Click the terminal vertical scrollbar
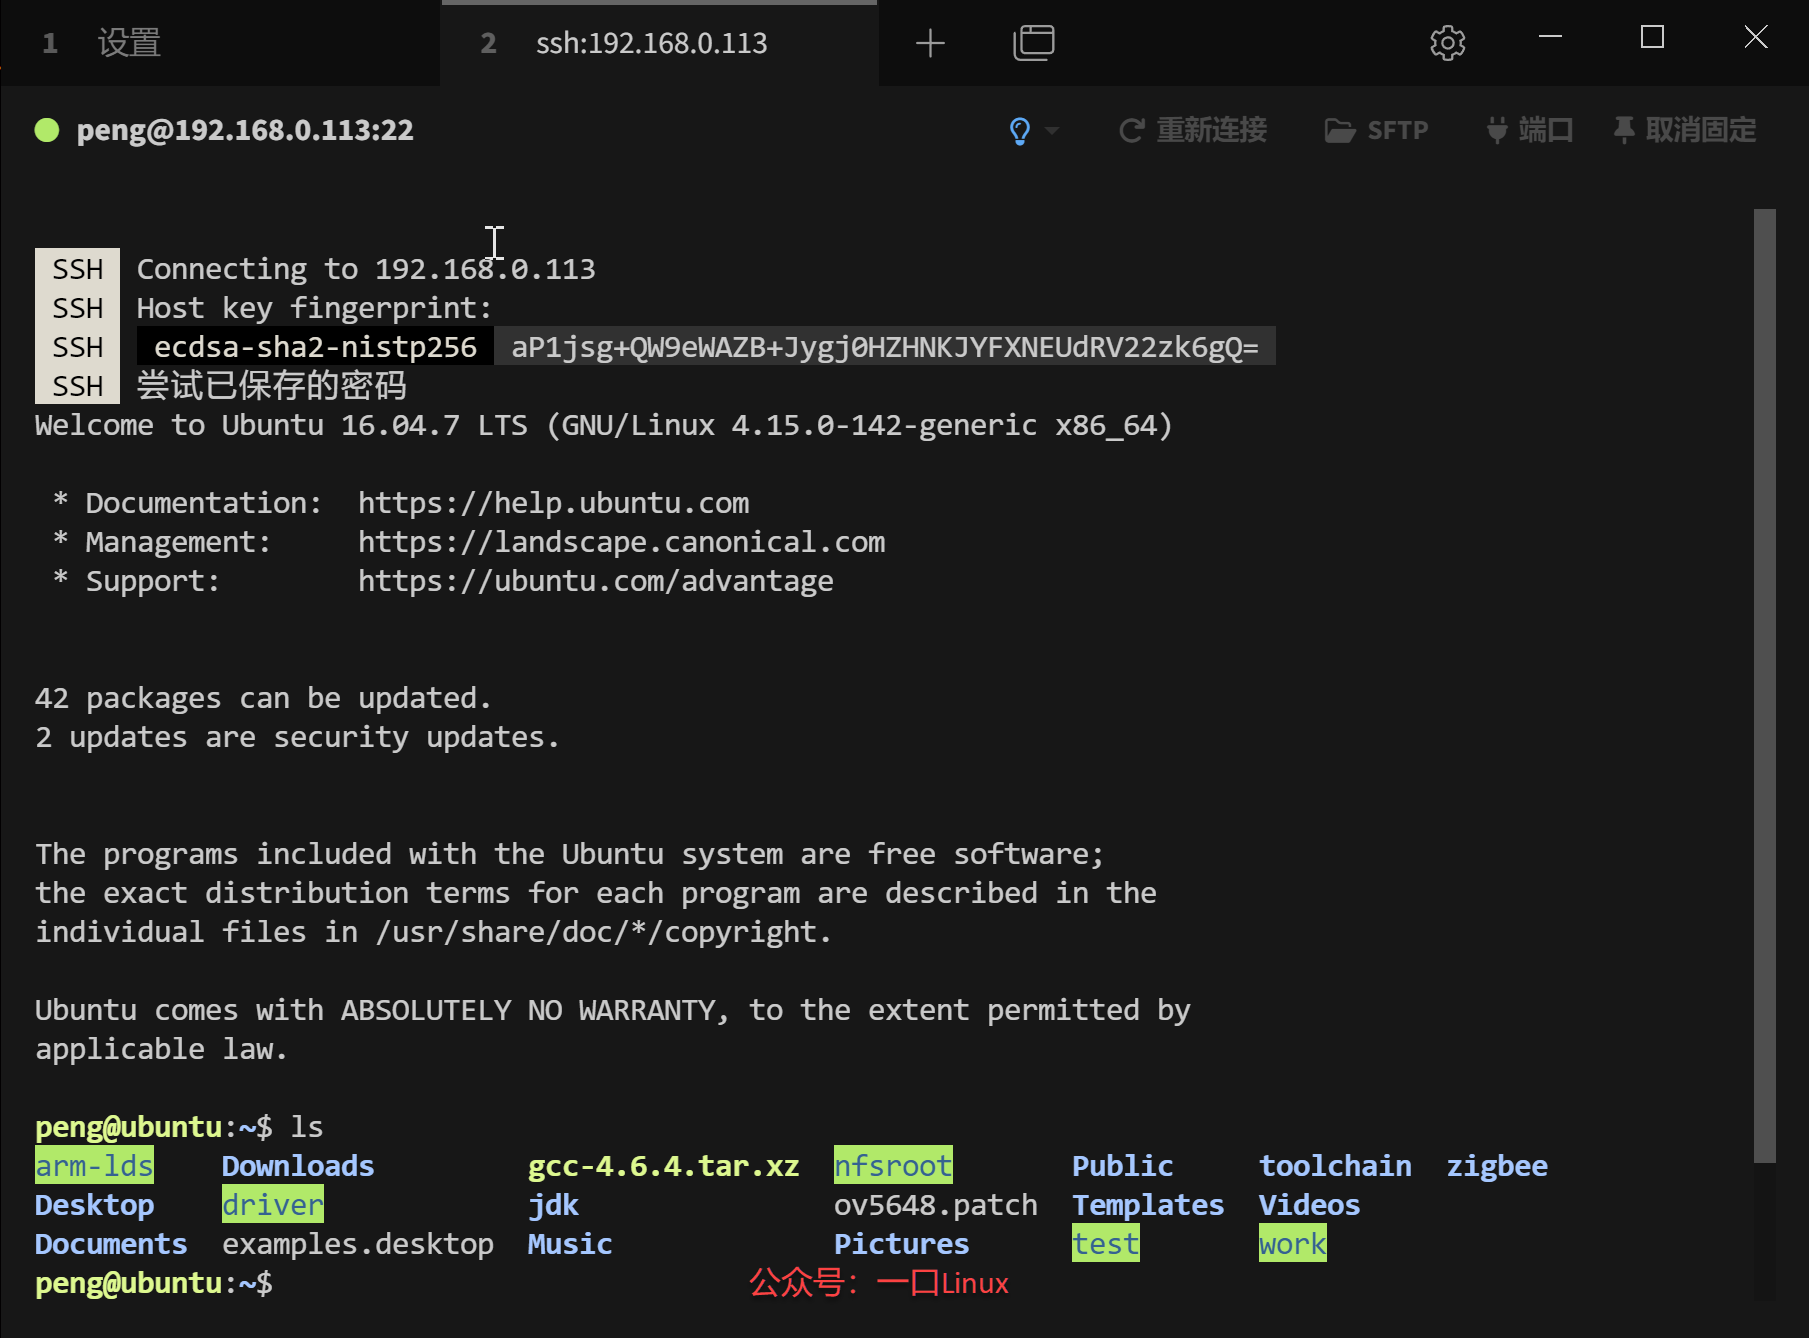1809x1338 pixels. tap(1765, 685)
